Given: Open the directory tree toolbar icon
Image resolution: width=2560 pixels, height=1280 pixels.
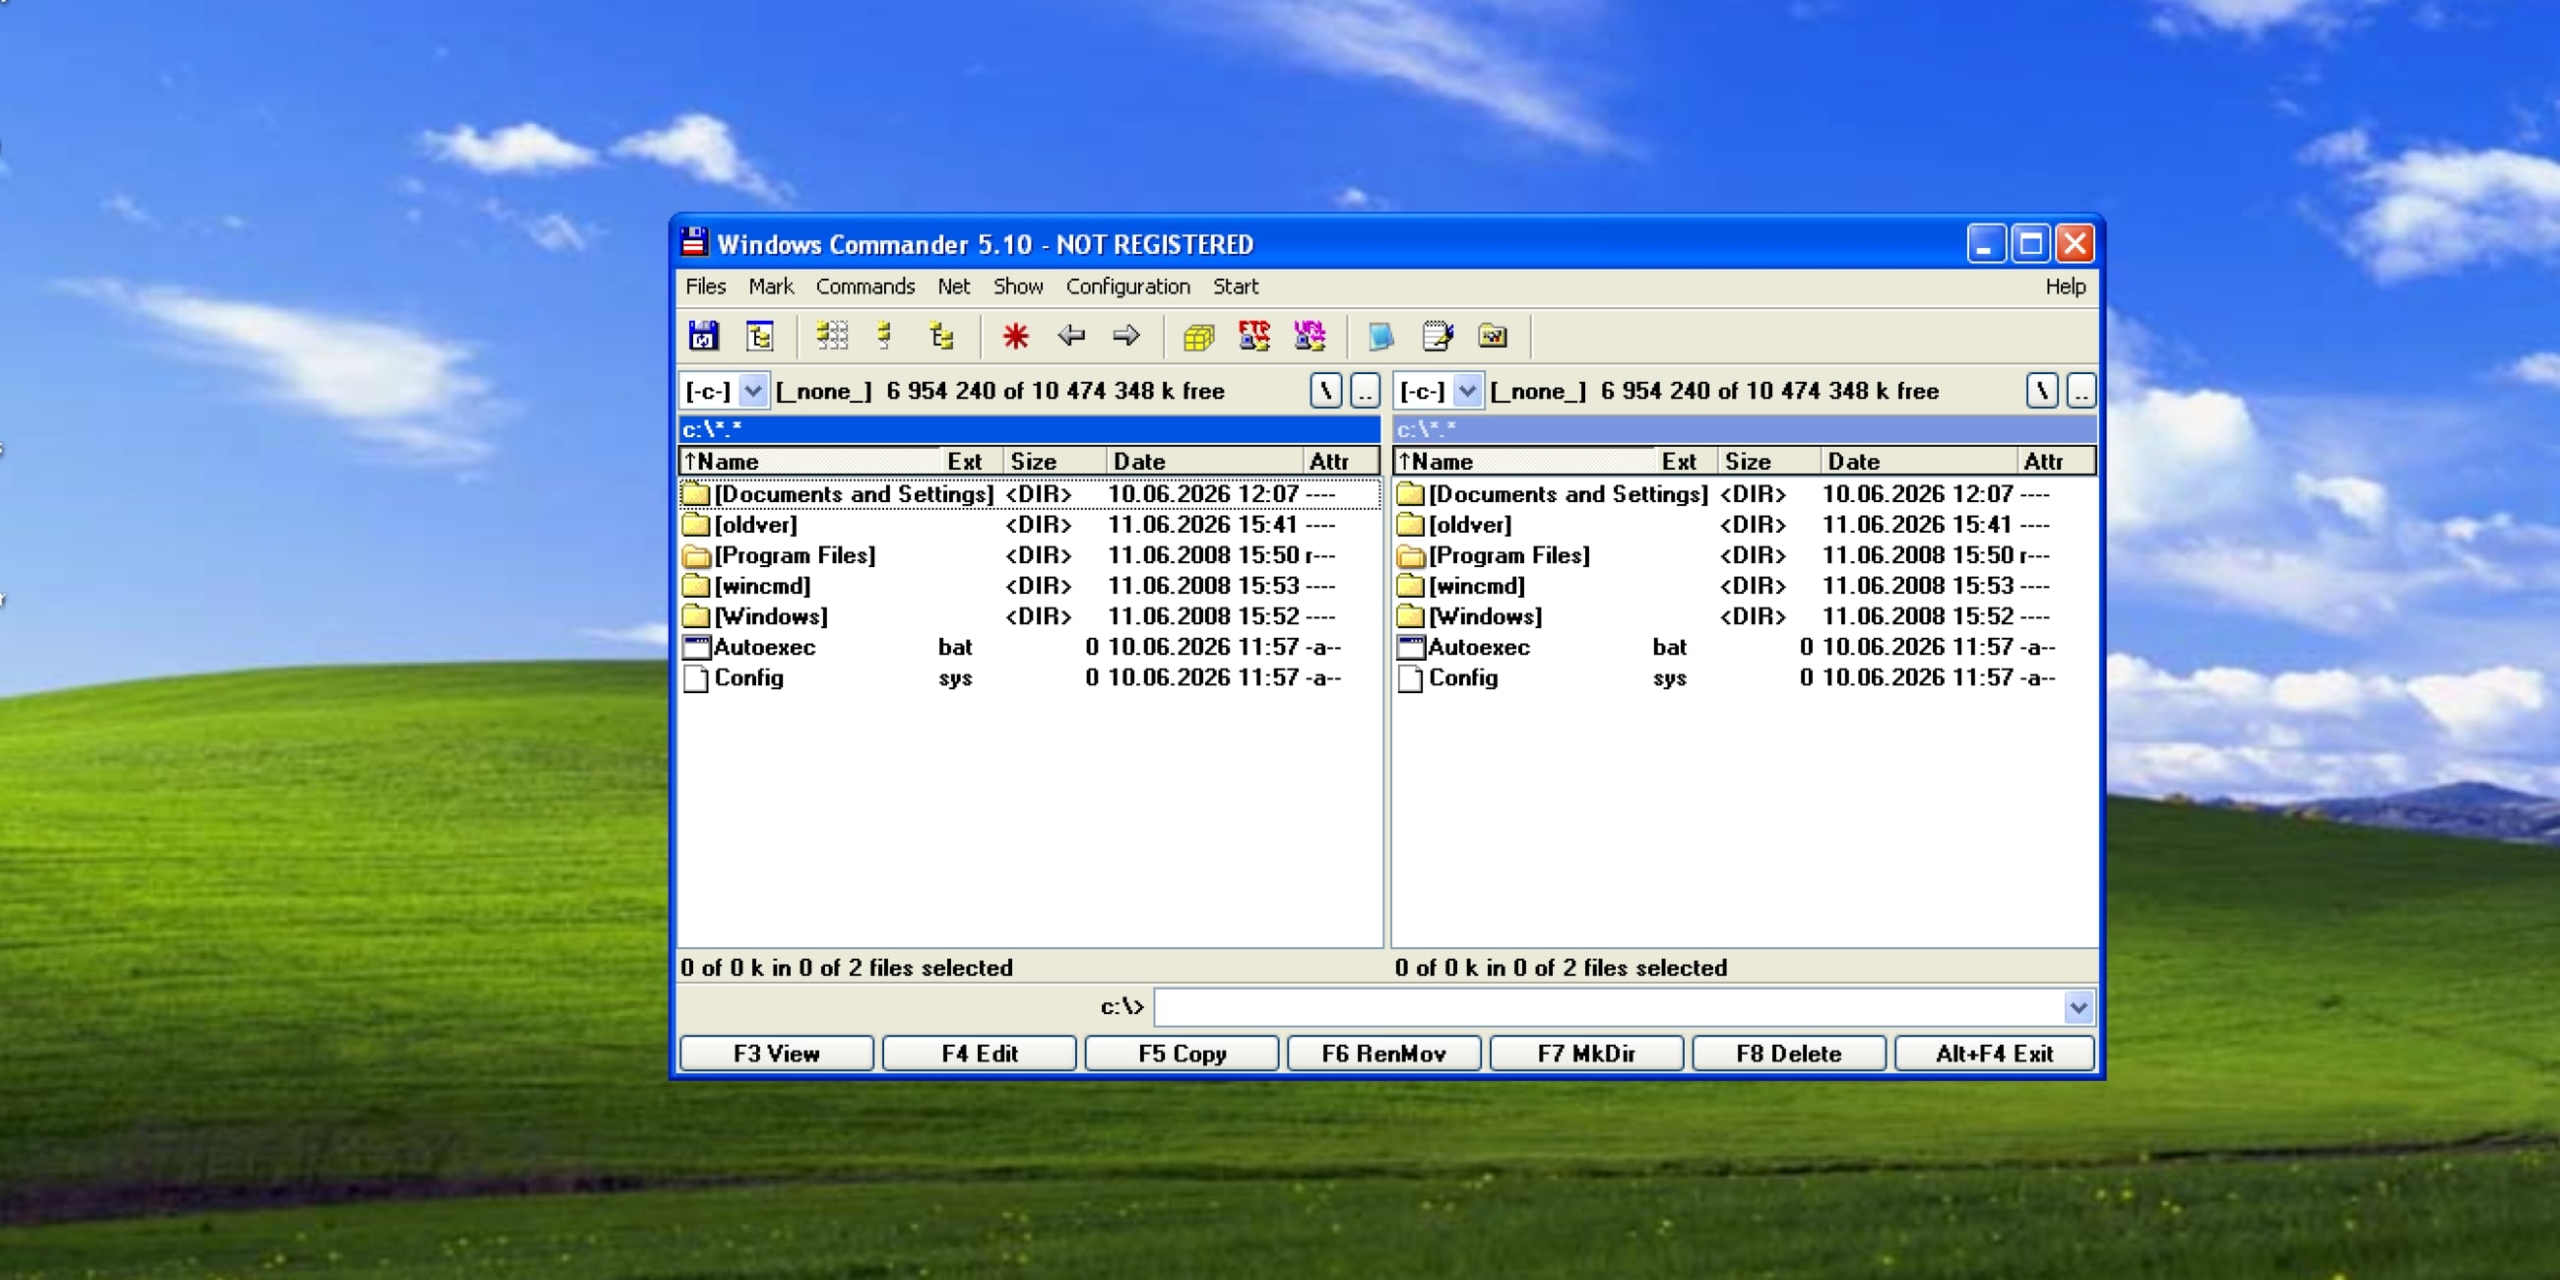Looking at the screenshot, I should click(x=760, y=336).
